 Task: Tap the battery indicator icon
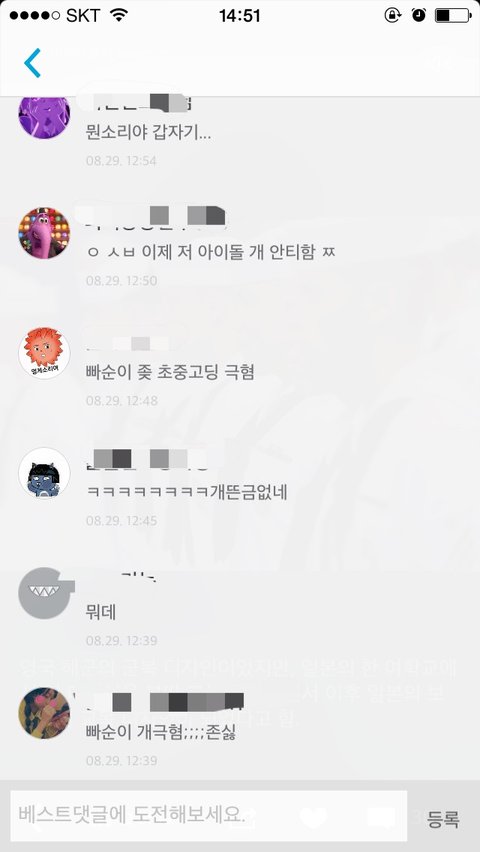coord(453,15)
